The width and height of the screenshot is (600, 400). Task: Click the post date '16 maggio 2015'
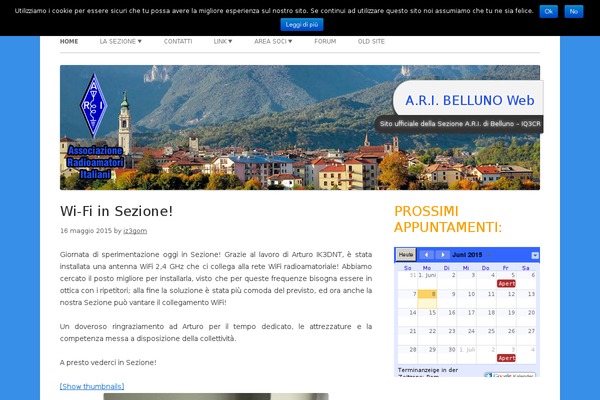point(86,231)
